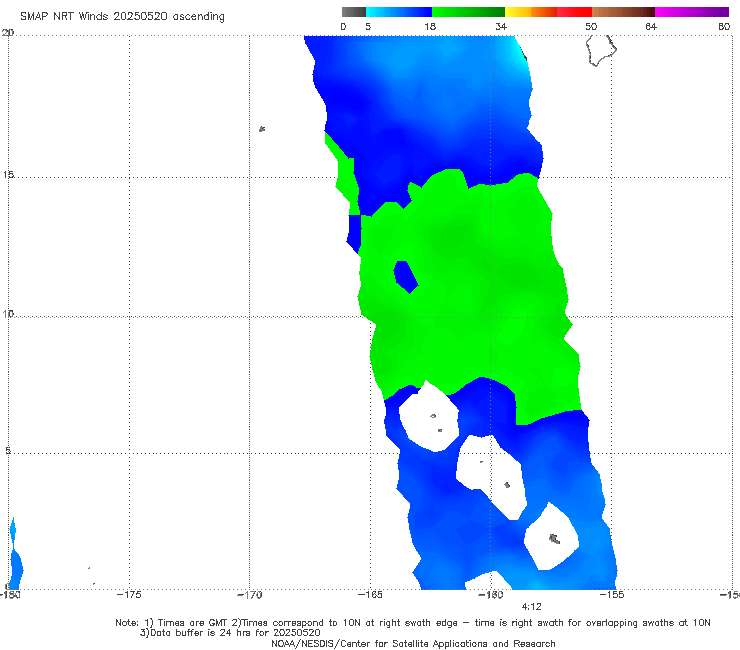Click the color bar label '50'
This screenshot has width=740, height=650.
click(x=591, y=27)
